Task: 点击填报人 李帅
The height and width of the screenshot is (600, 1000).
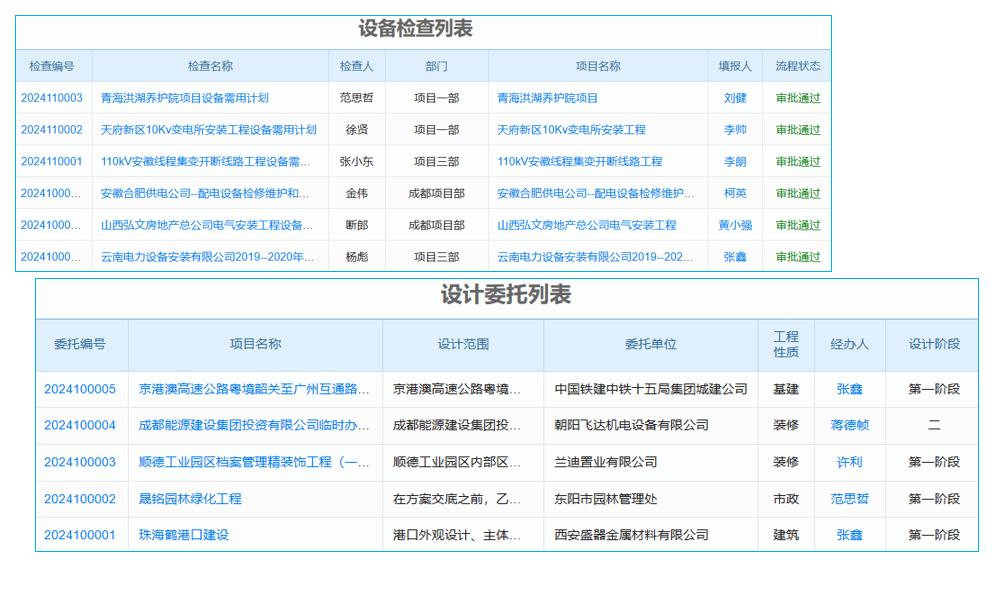Action: pyautogui.click(x=736, y=130)
